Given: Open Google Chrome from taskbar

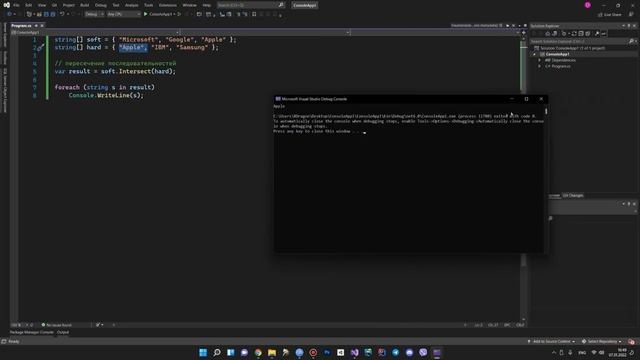Looking at the screenshot, I should pyautogui.click(x=258, y=353).
